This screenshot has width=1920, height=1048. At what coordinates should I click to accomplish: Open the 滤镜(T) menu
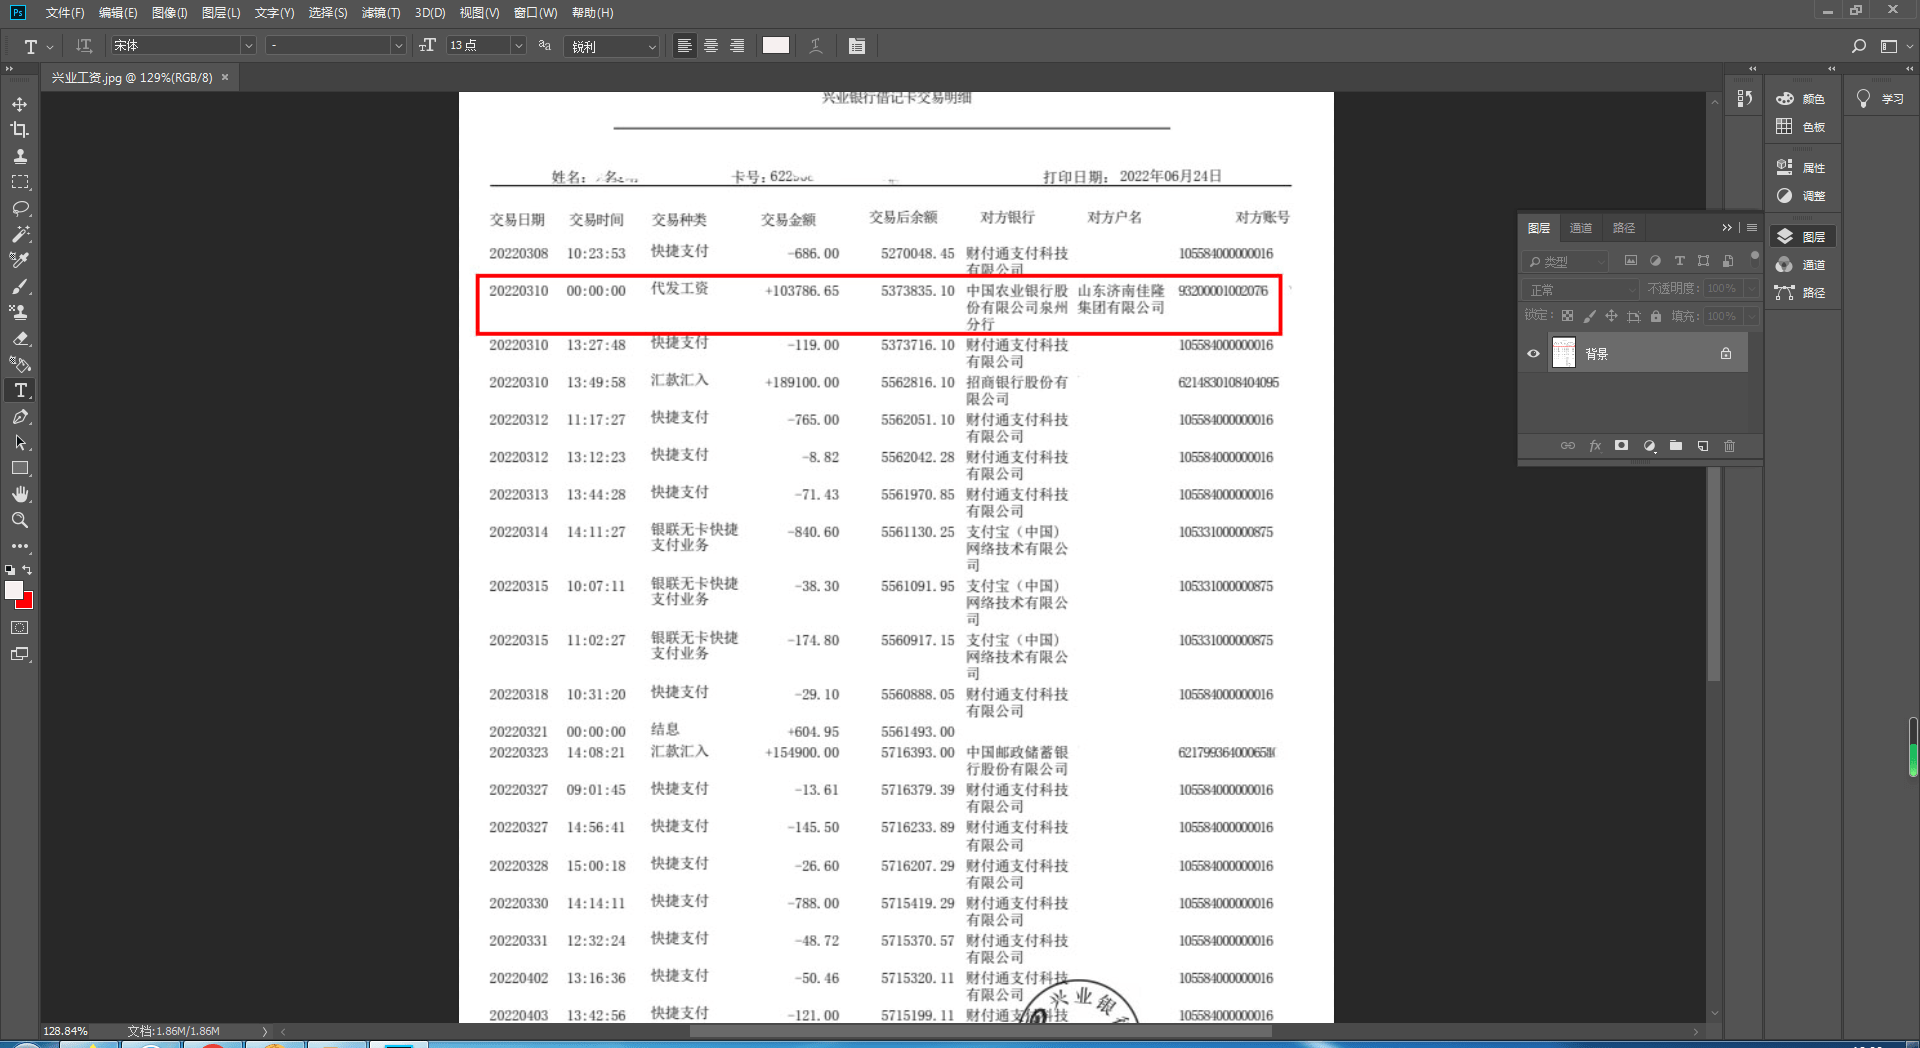tap(380, 13)
